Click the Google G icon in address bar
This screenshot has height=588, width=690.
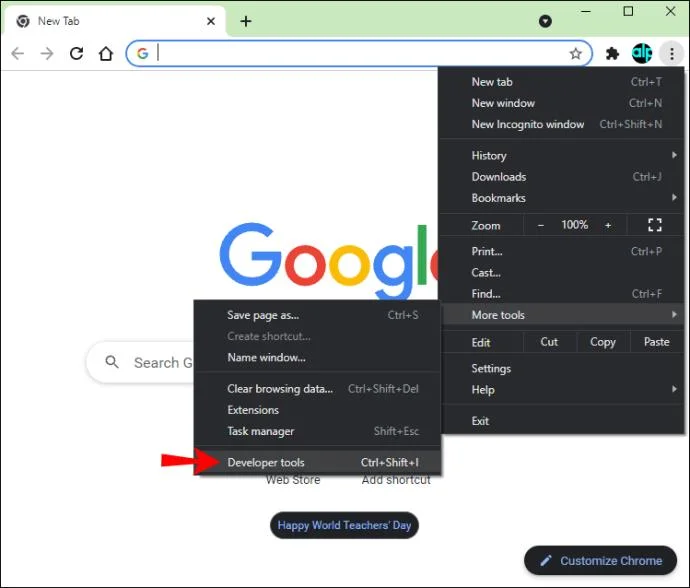(143, 54)
